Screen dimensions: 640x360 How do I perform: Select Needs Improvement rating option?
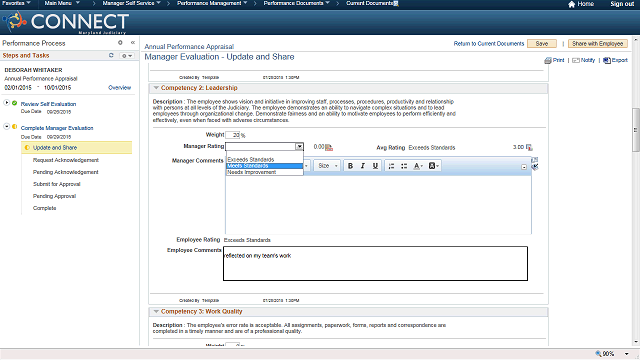click(x=252, y=172)
